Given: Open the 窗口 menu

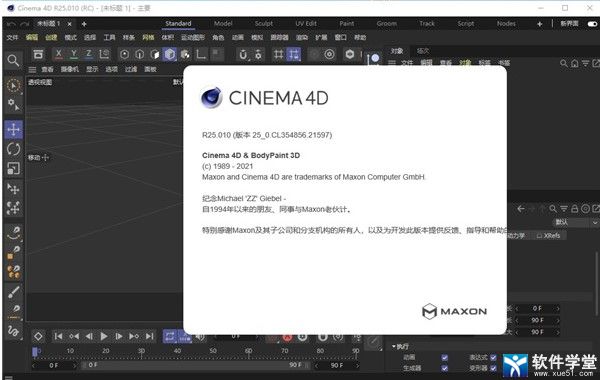Looking at the screenshot, I should 341,37.
